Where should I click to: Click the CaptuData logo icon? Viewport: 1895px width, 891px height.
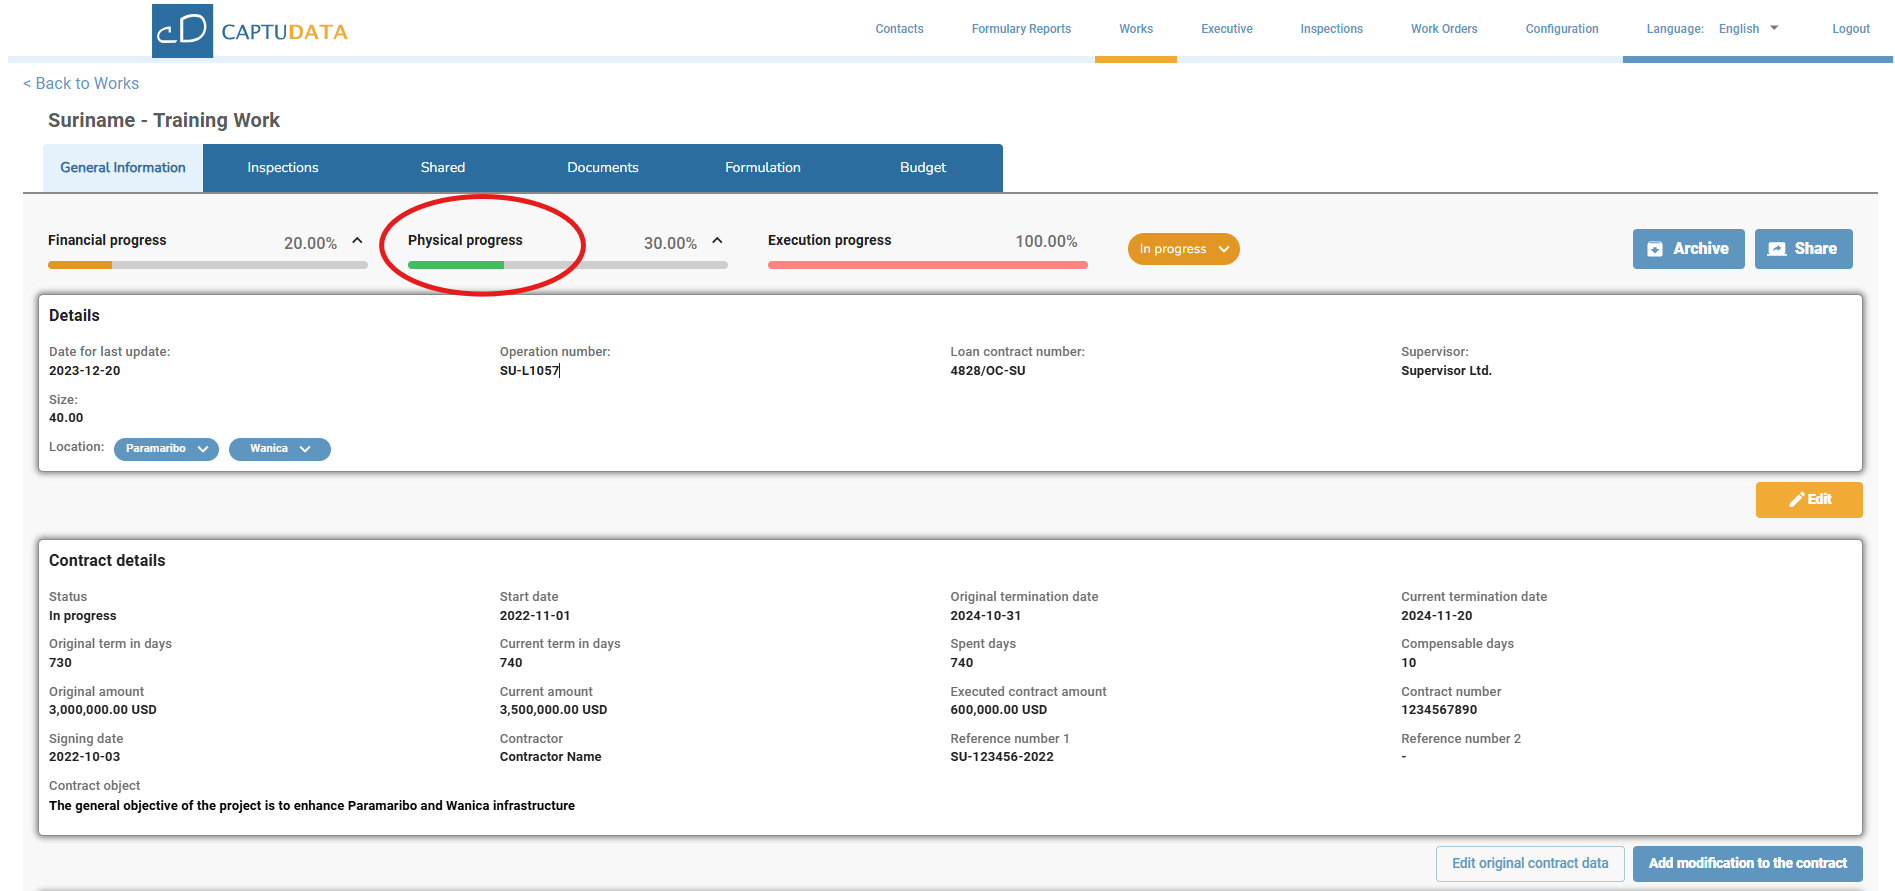point(183,30)
